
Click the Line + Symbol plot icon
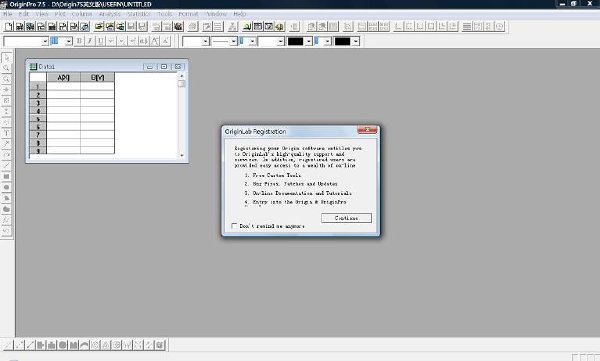(x=30, y=345)
